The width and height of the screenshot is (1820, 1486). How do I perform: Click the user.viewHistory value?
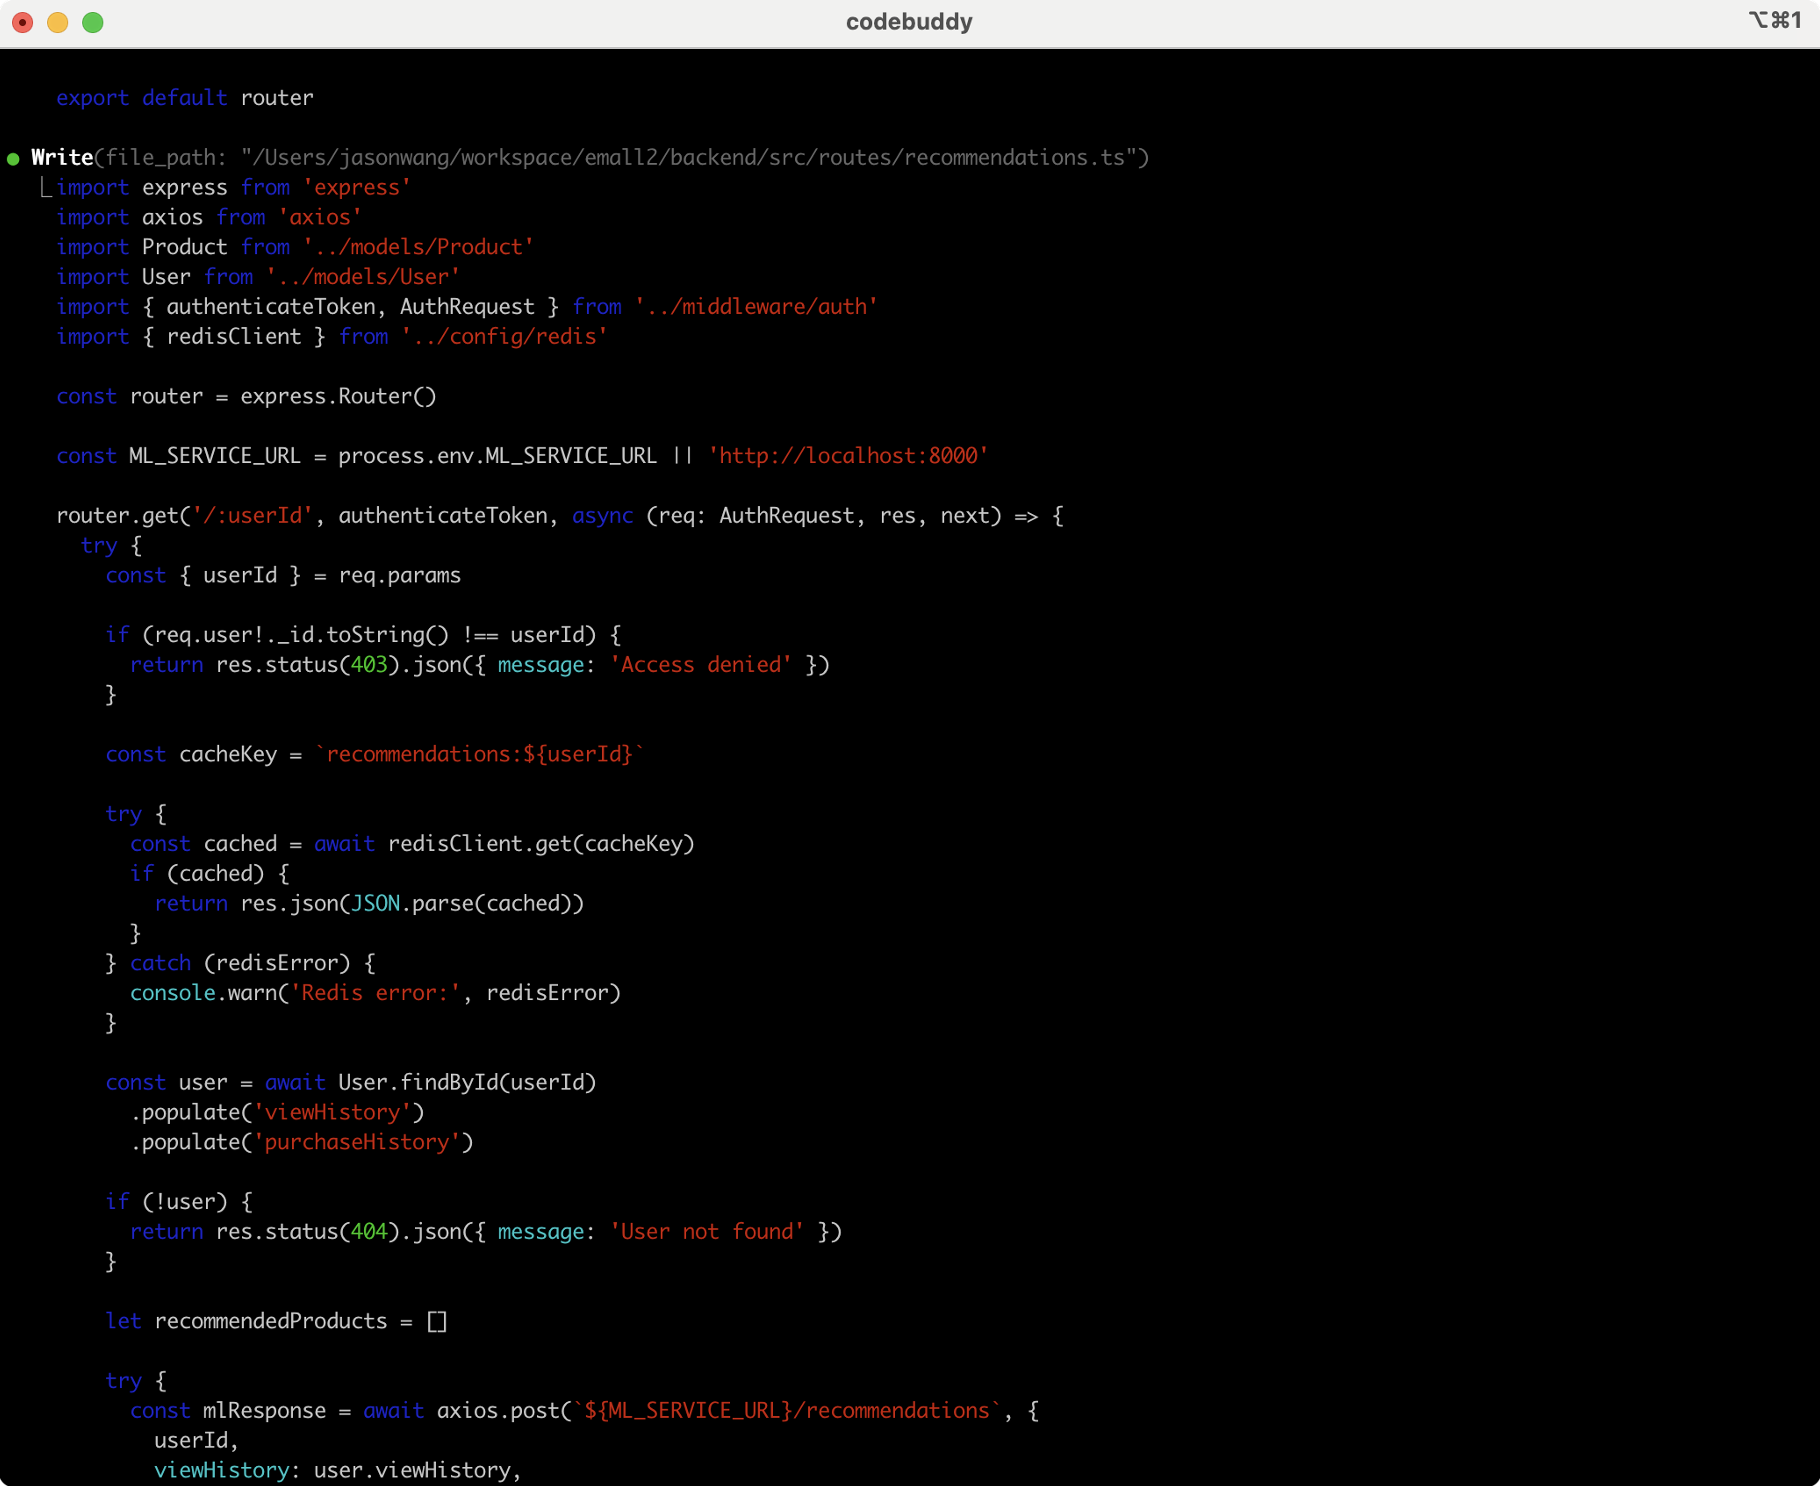(412, 1471)
